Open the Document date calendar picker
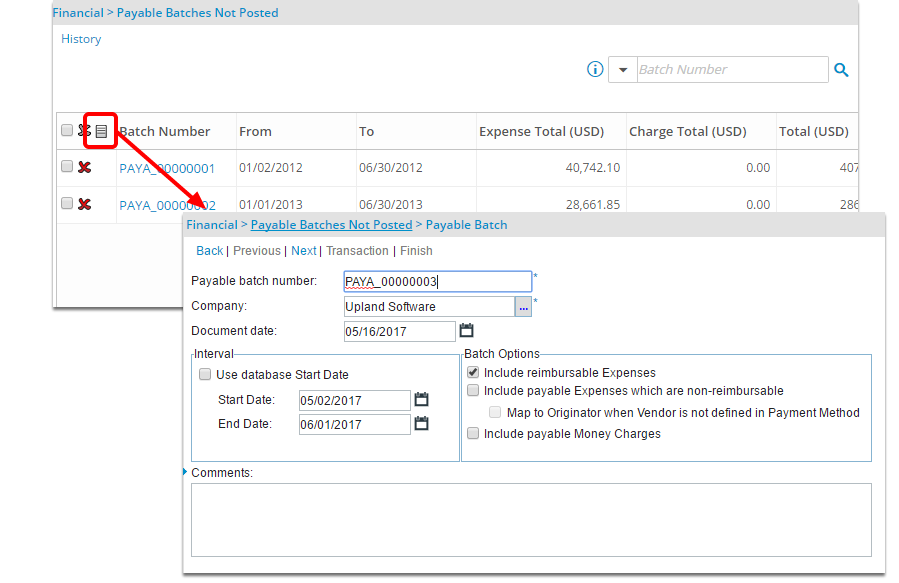Viewport: 899px width, 583px height. (x=466, y=330)
